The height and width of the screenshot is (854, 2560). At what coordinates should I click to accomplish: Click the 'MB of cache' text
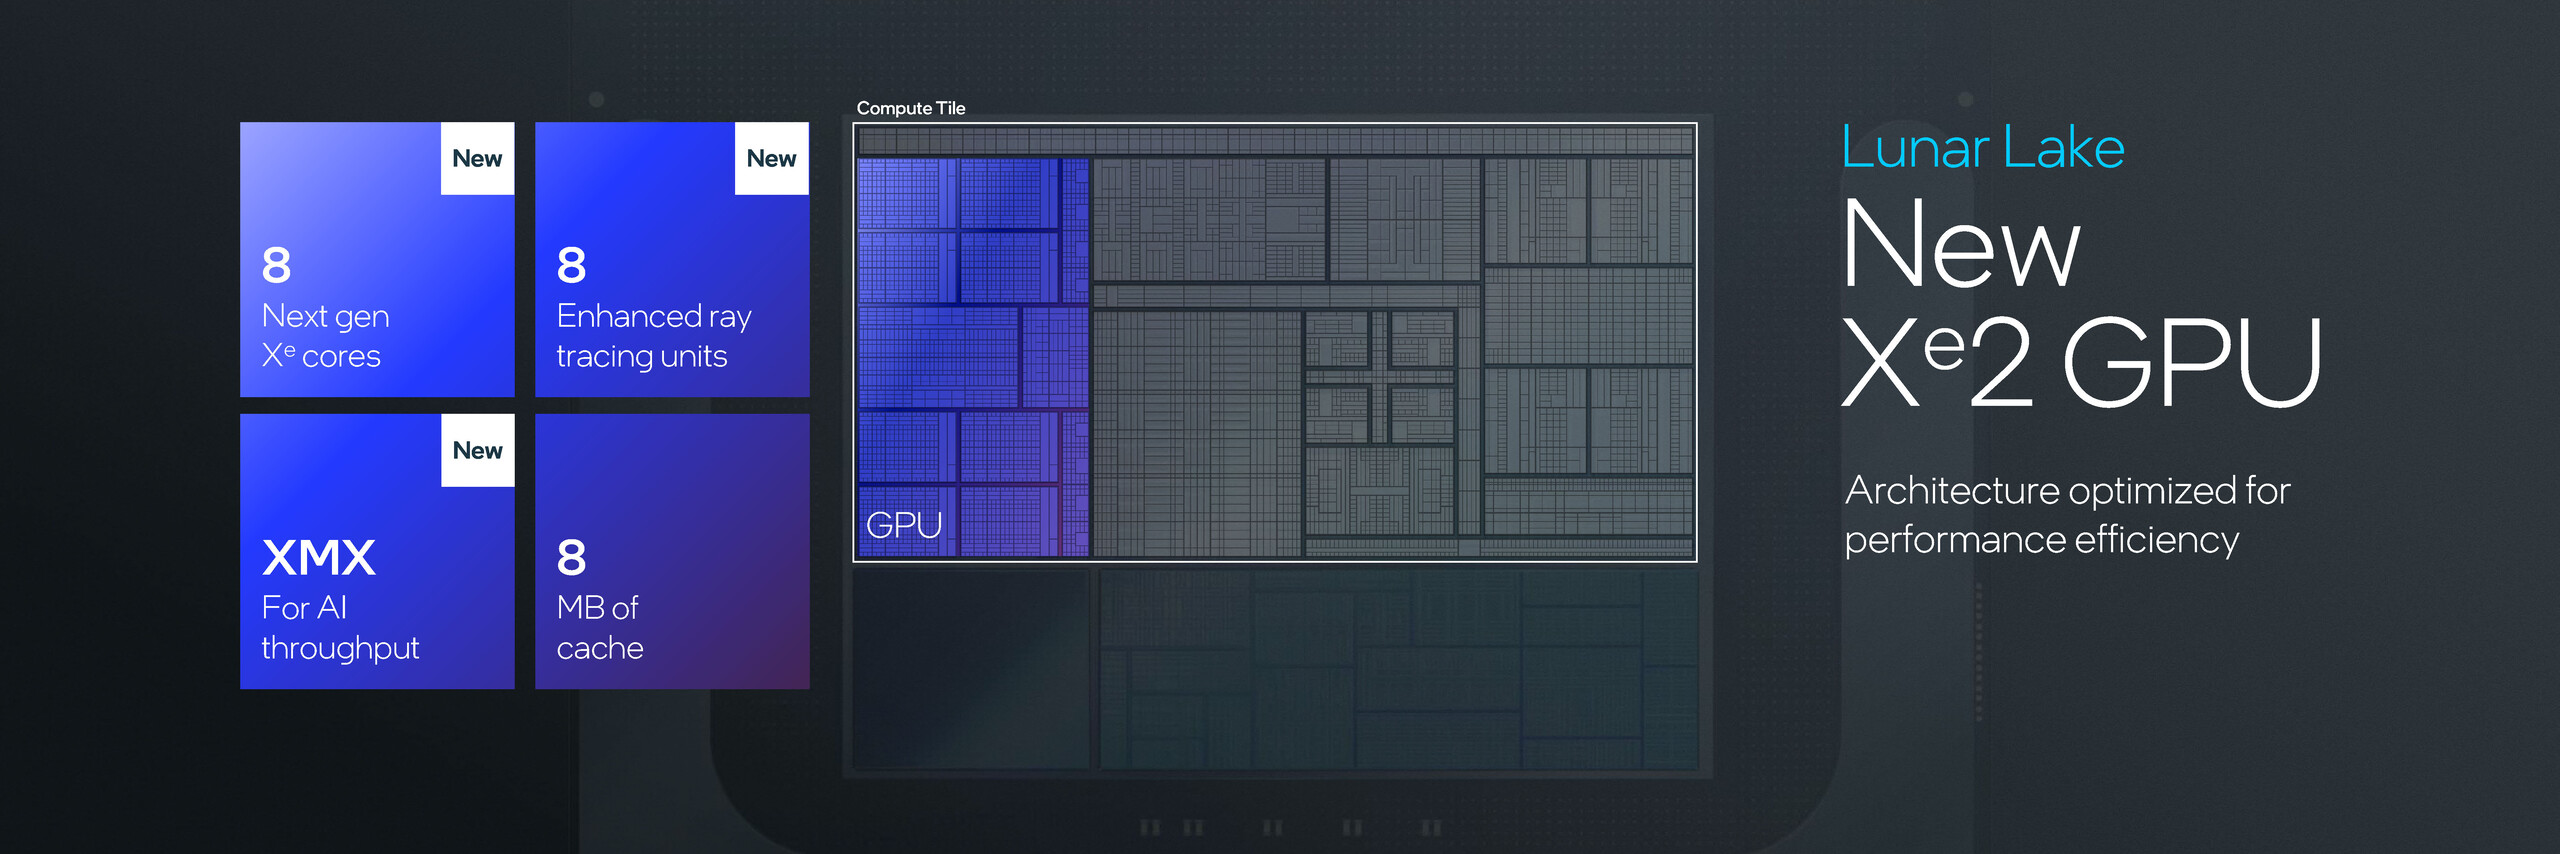[x=600, y=627]
